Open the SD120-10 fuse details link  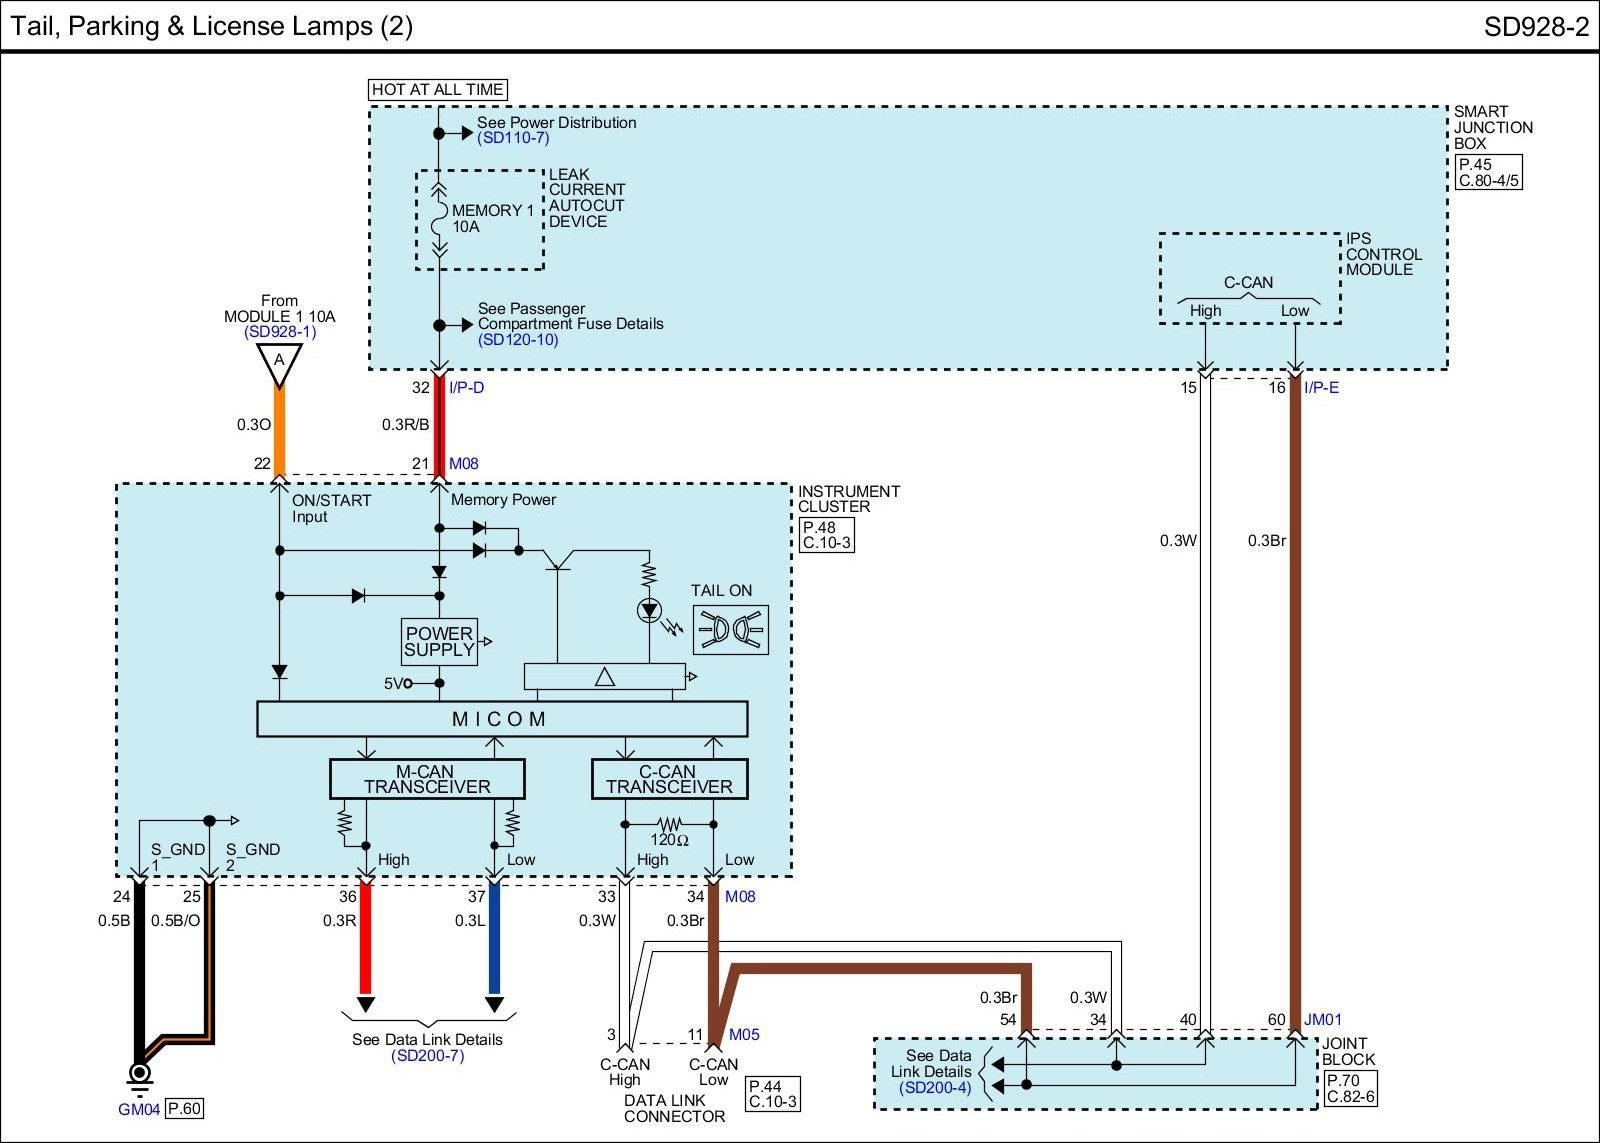coord(518,340)
